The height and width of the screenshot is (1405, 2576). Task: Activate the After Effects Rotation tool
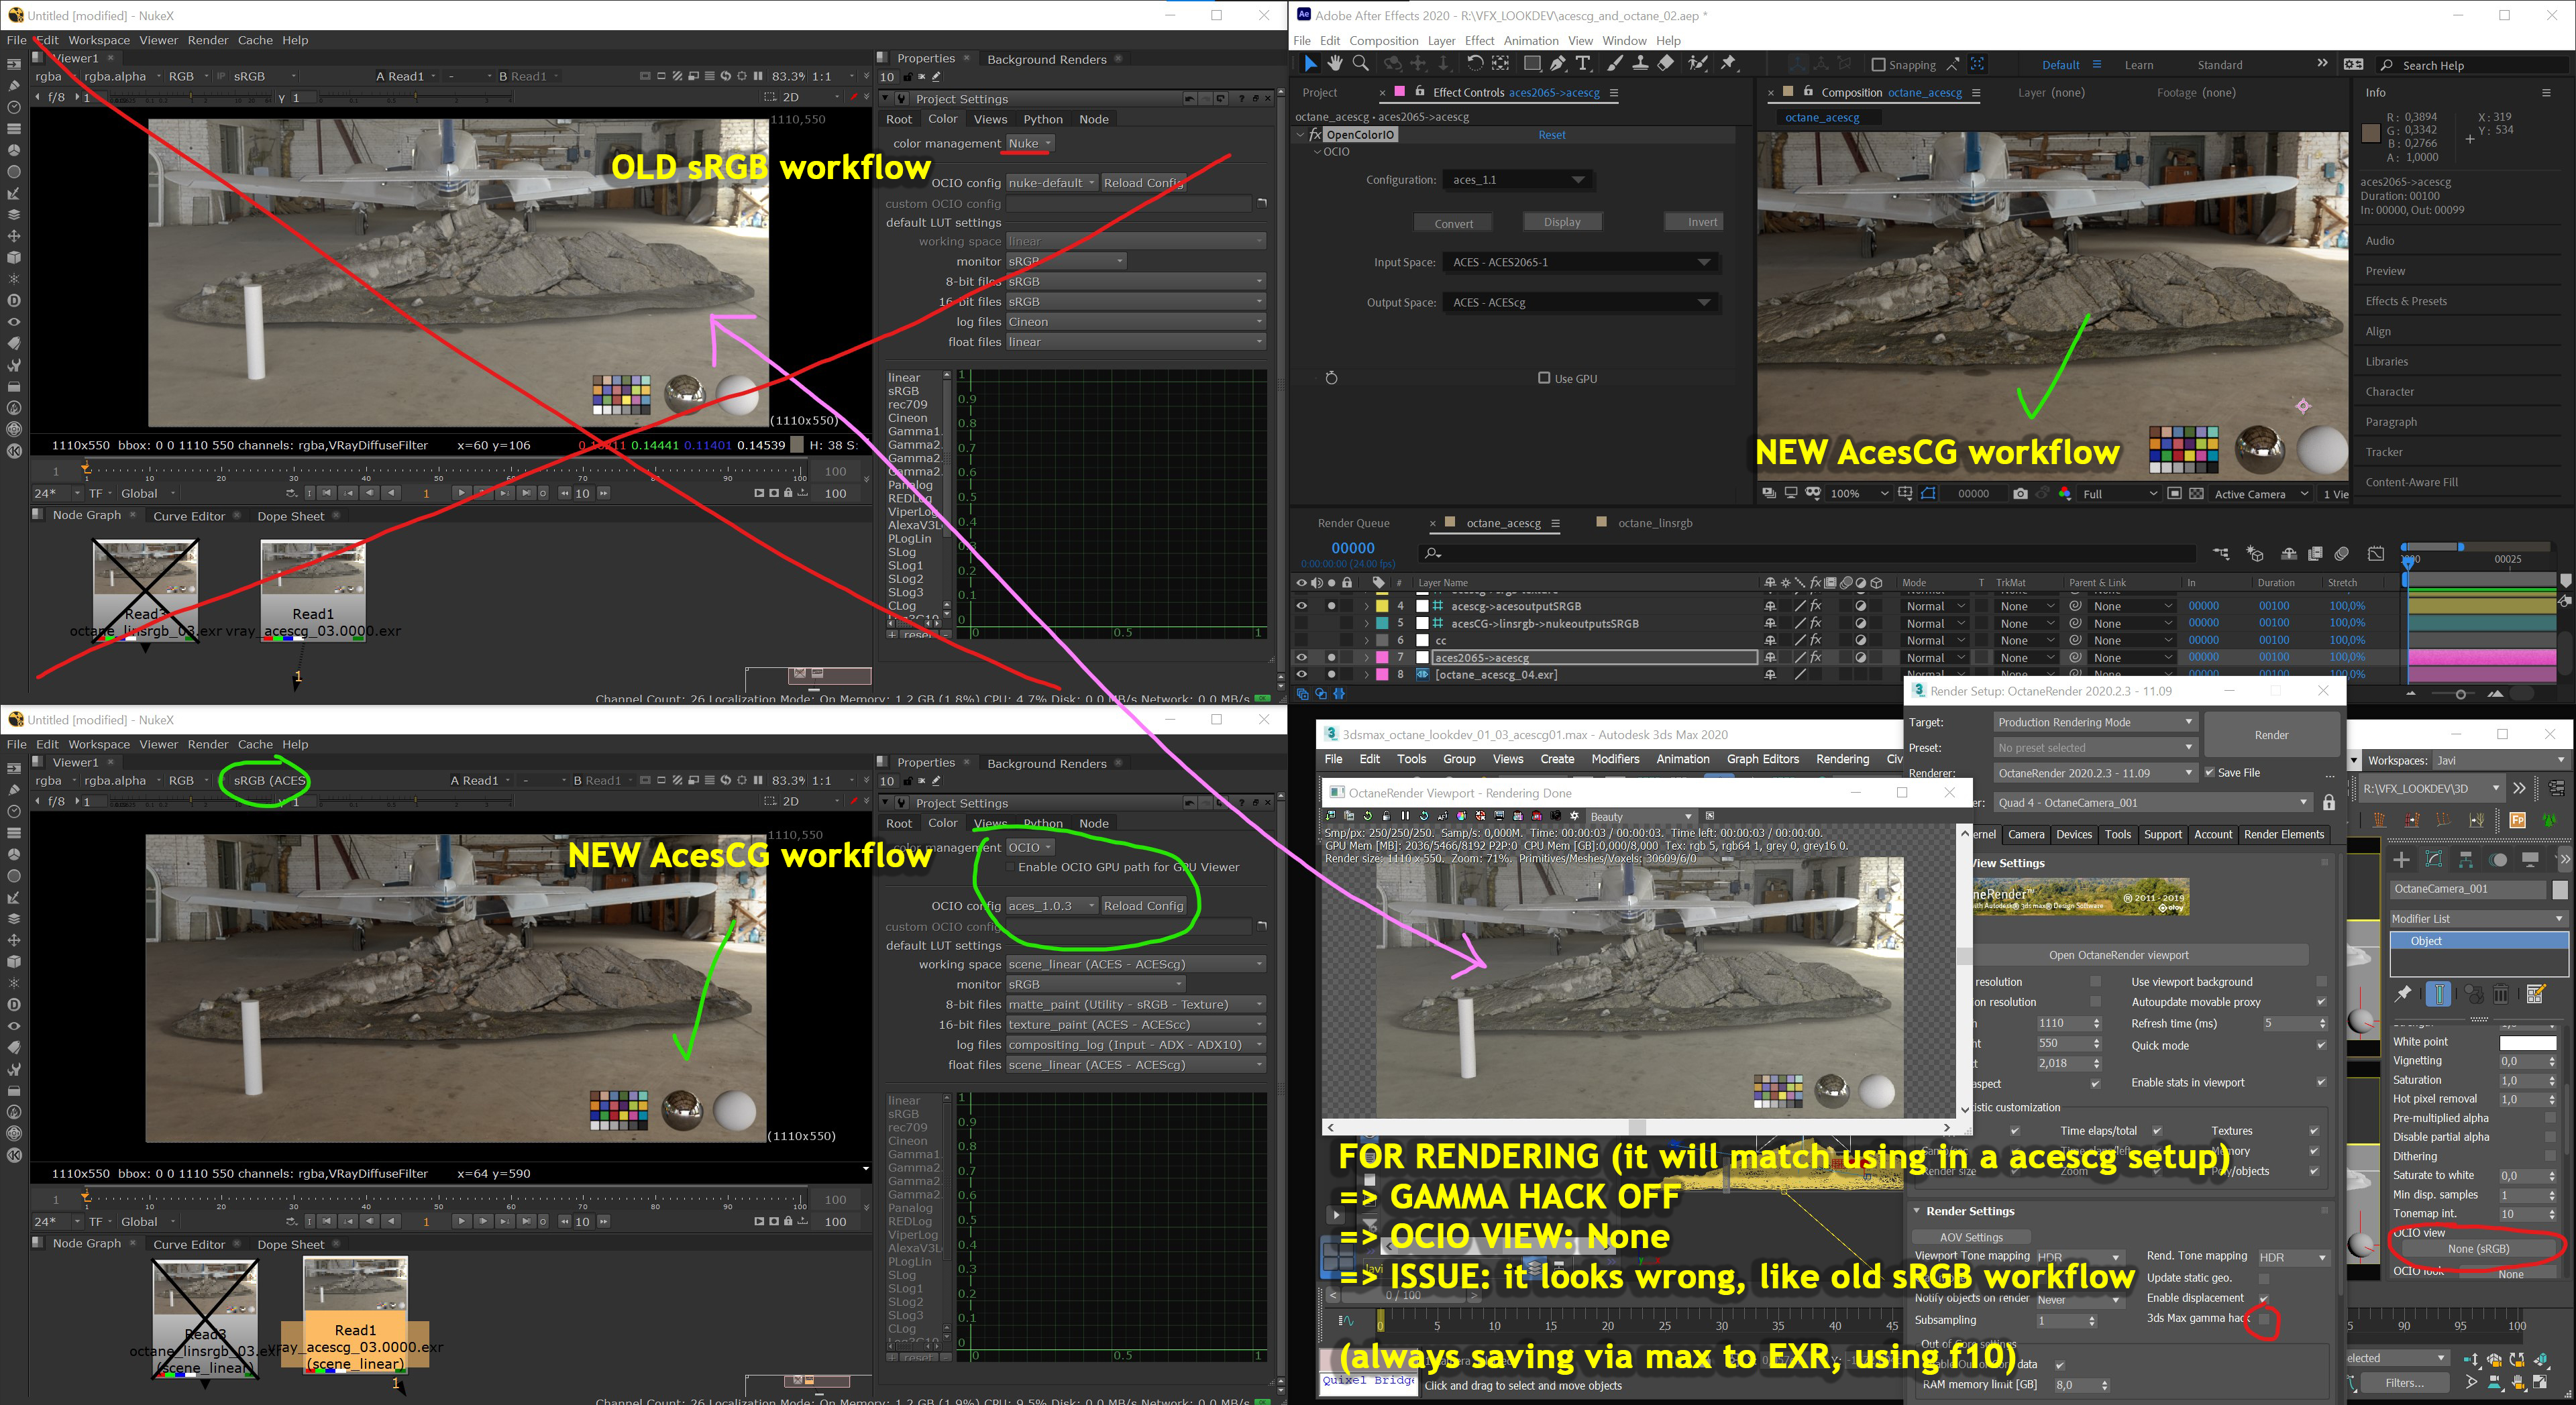pyautogui.click(x=1475, y=64)
